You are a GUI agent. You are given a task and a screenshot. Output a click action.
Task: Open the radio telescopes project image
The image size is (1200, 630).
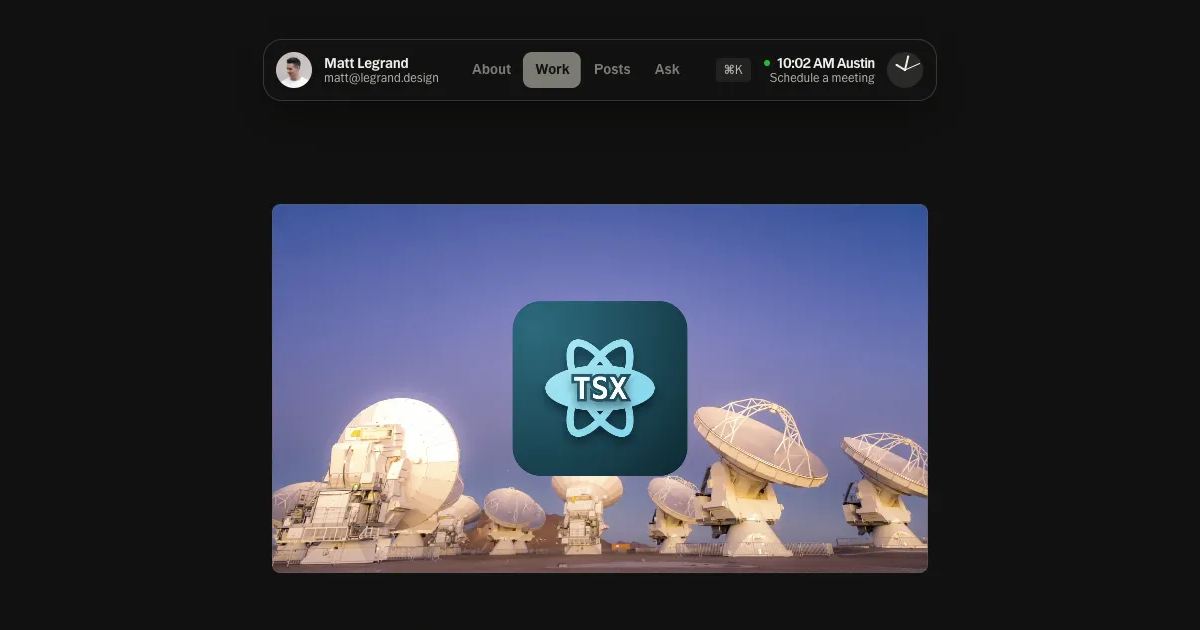point(600,388)
